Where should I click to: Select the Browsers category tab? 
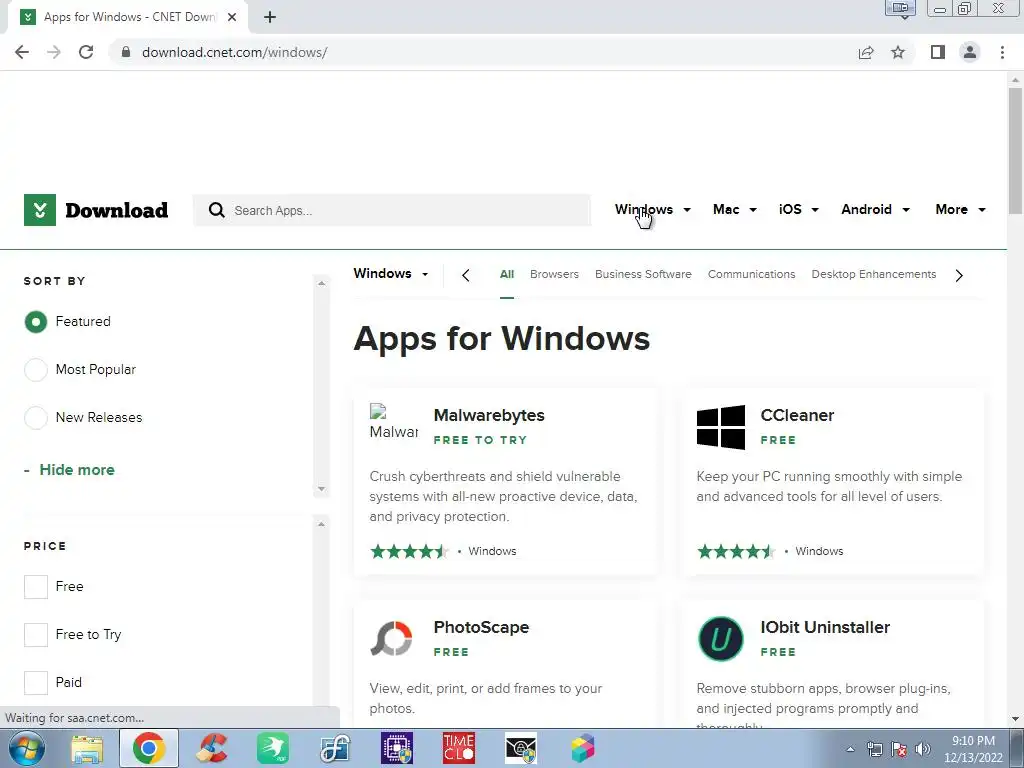point(554,274)
